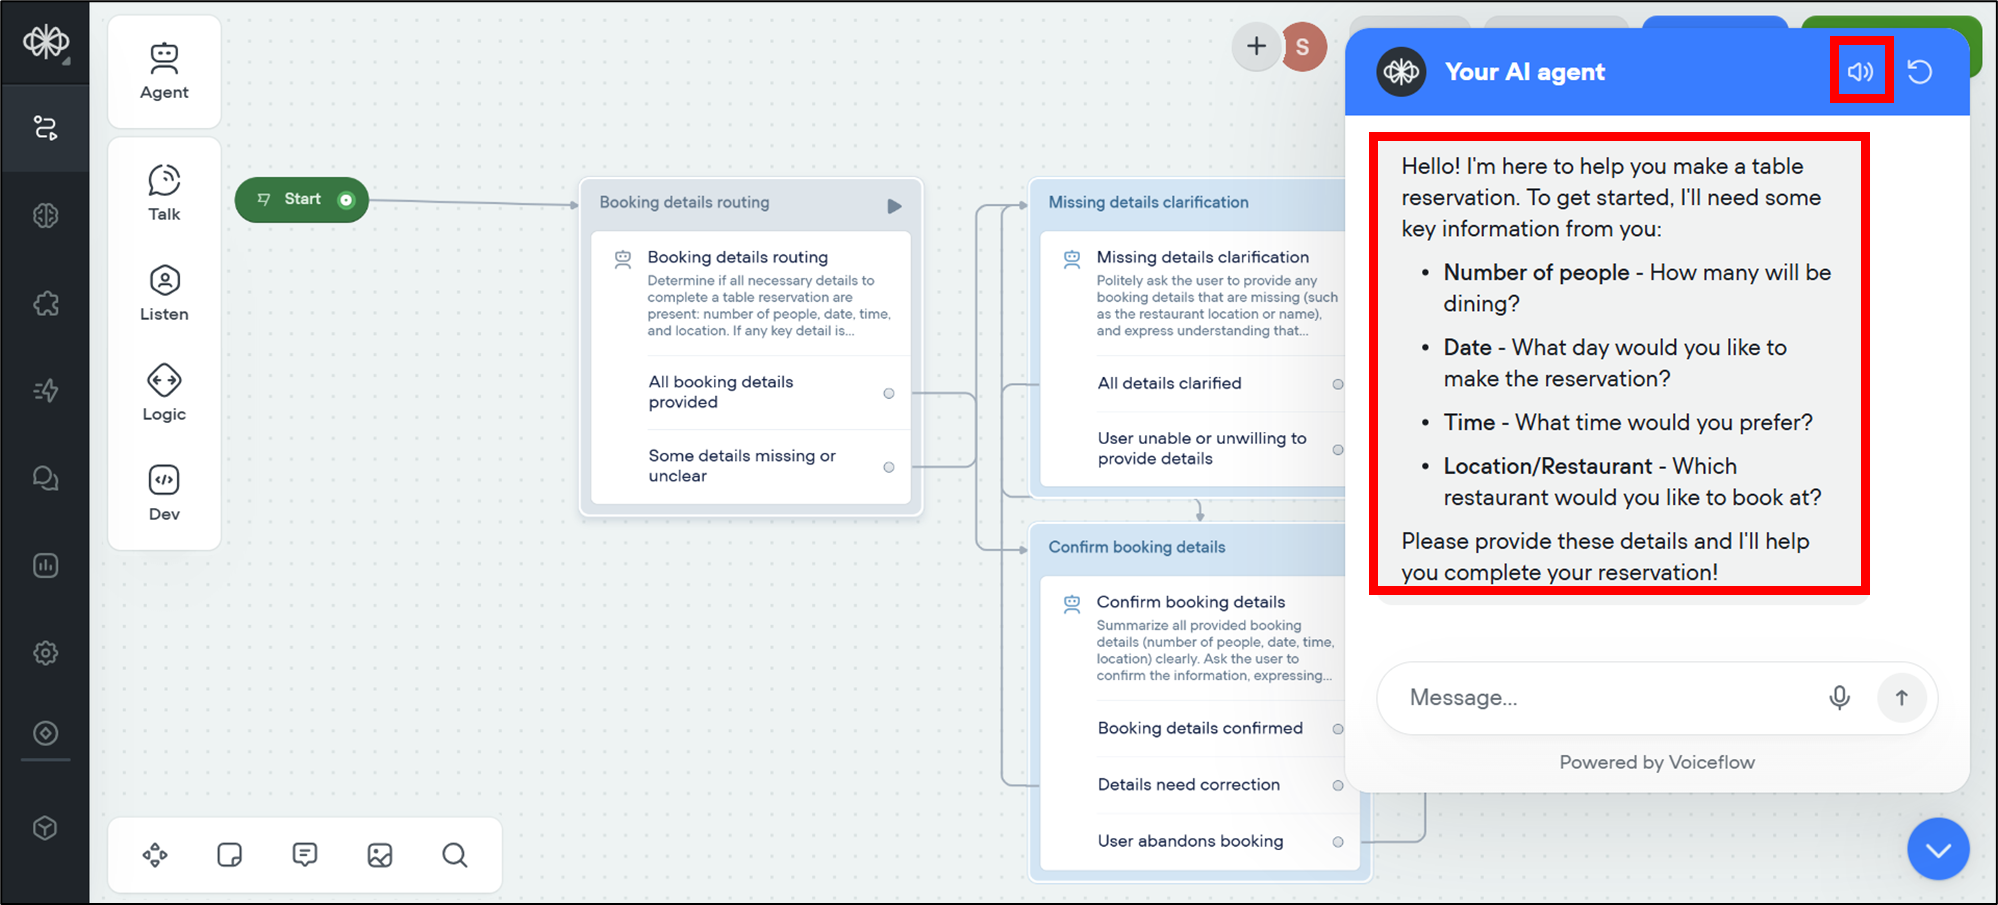This screenshot has height=905, width=1998.
Task: Type in the Message input field
Action: 1600,697
